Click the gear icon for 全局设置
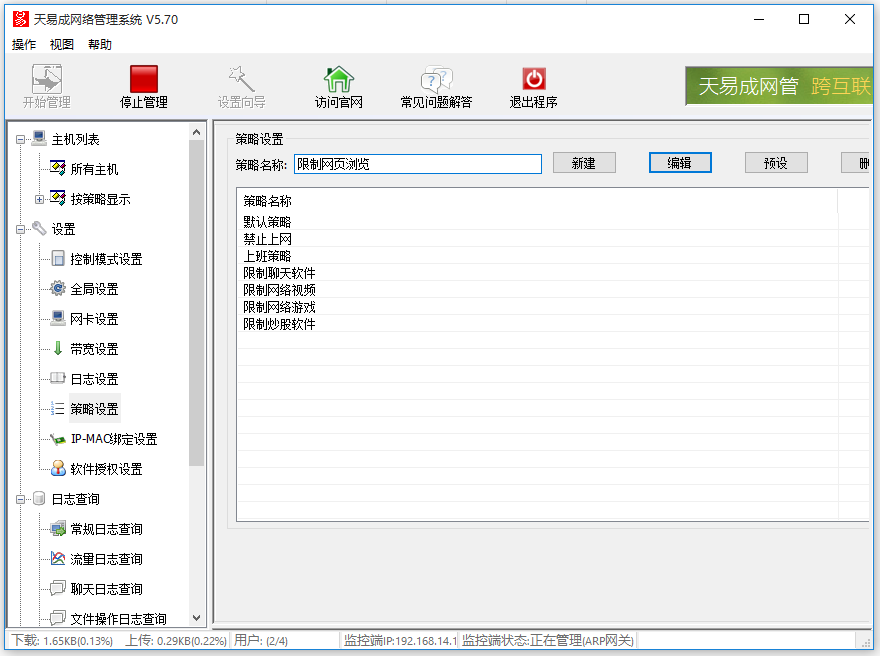Image resolution: width=880 pixels, height=656 pixels. (x=58, y=288)
